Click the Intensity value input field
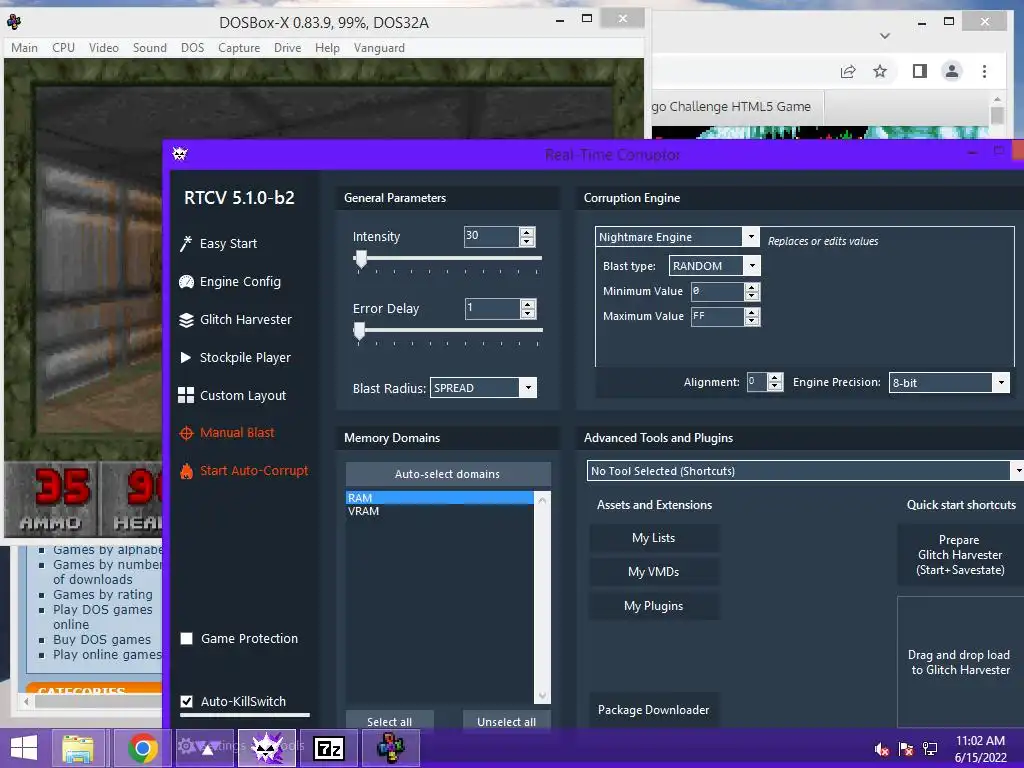This screenshot has height=768, width=1024. tap(492, 236)
